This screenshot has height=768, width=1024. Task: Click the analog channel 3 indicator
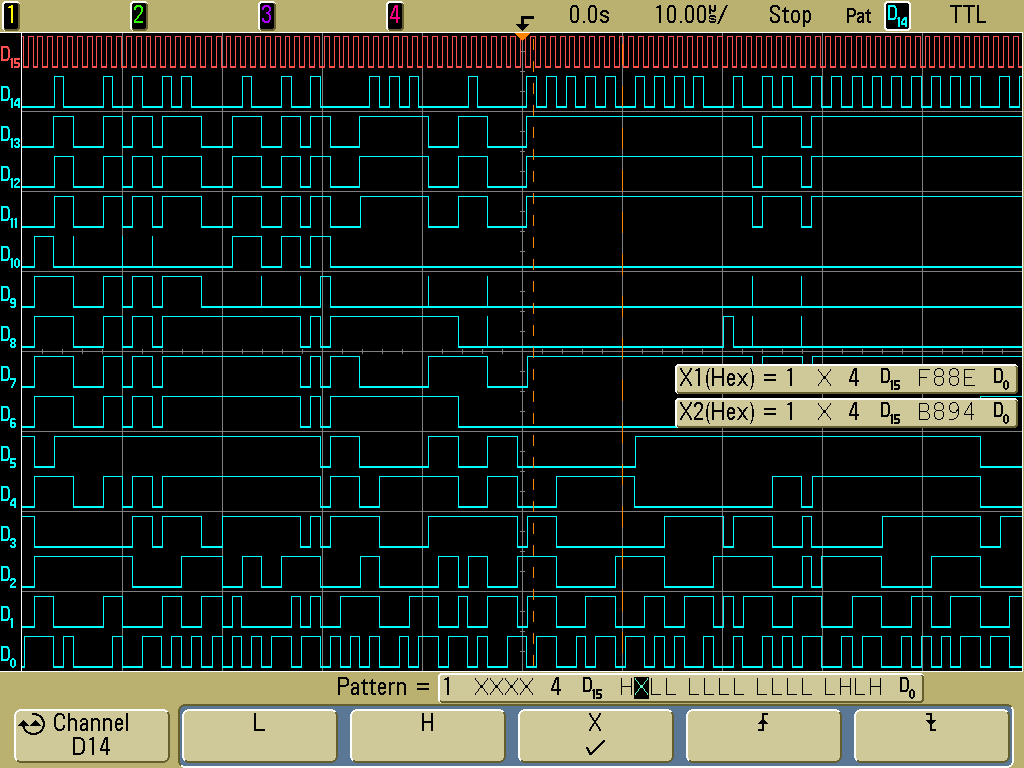coord(266,15)
